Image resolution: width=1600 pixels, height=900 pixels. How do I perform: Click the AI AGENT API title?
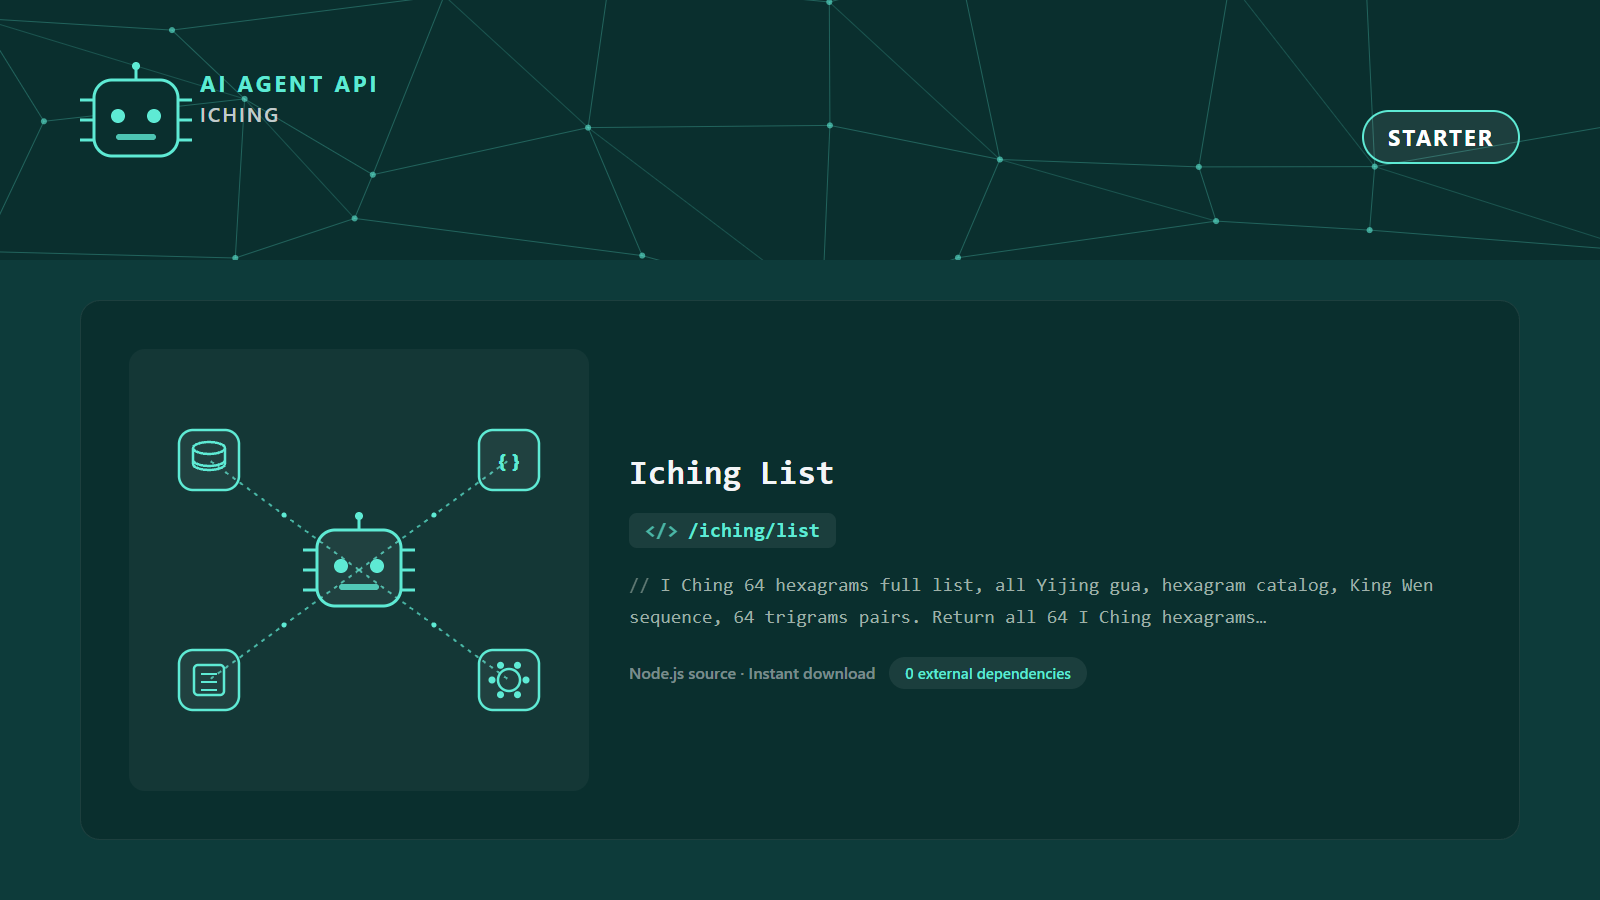pos(289,84)
